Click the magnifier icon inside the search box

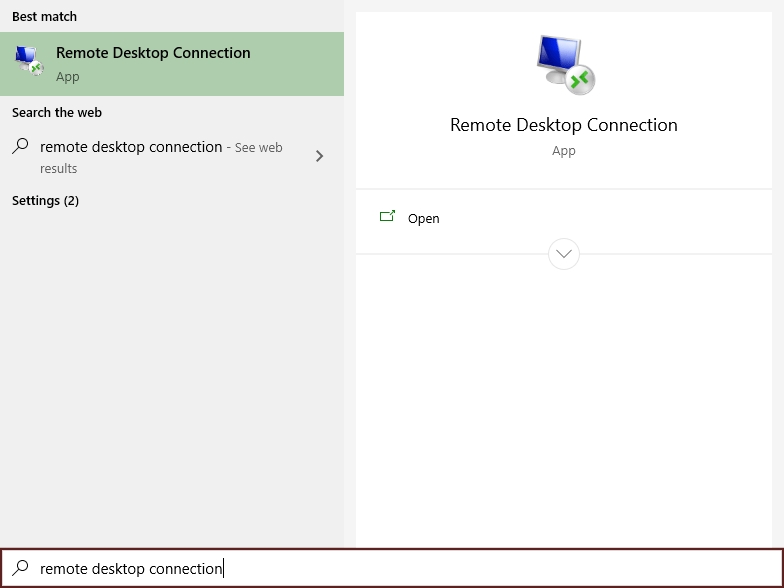[x=20, y=568]
